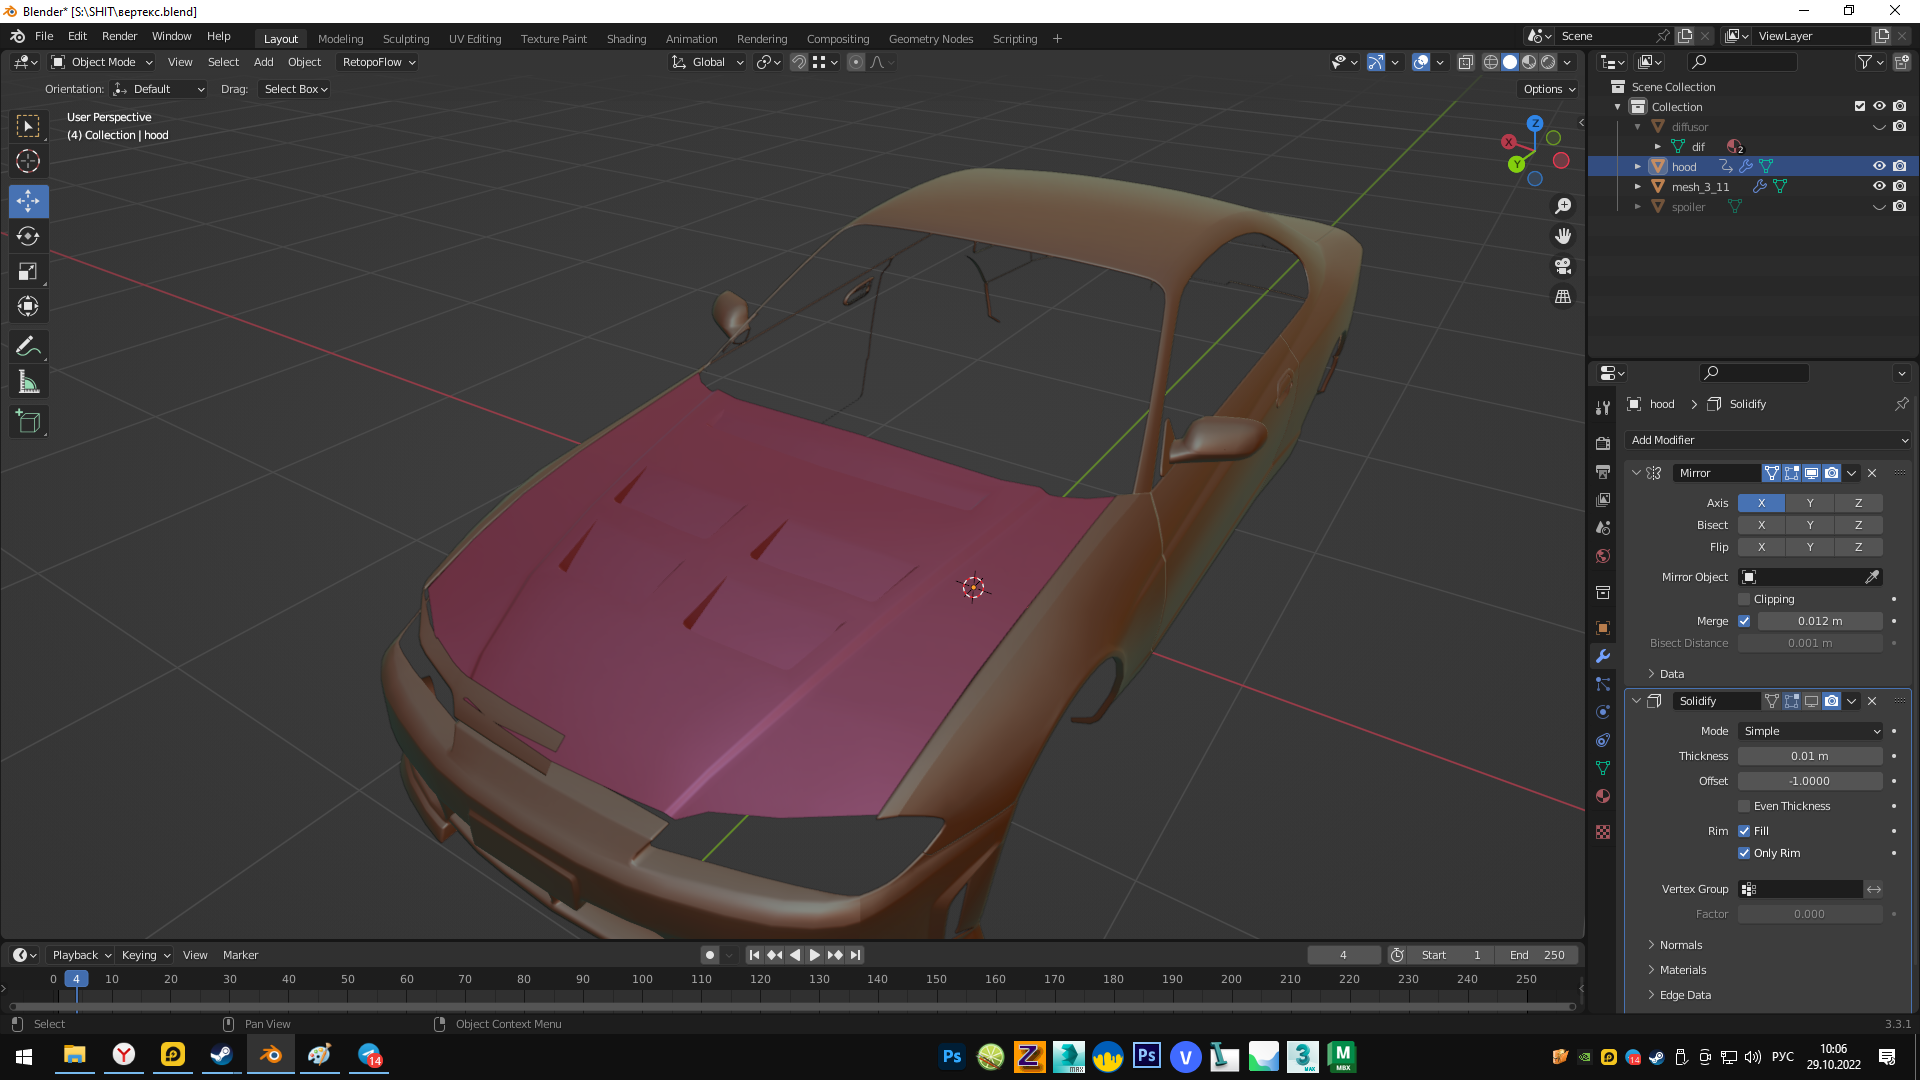Select the Add Cube tool
The image size is (1920, 1080).
coord(28,422)
